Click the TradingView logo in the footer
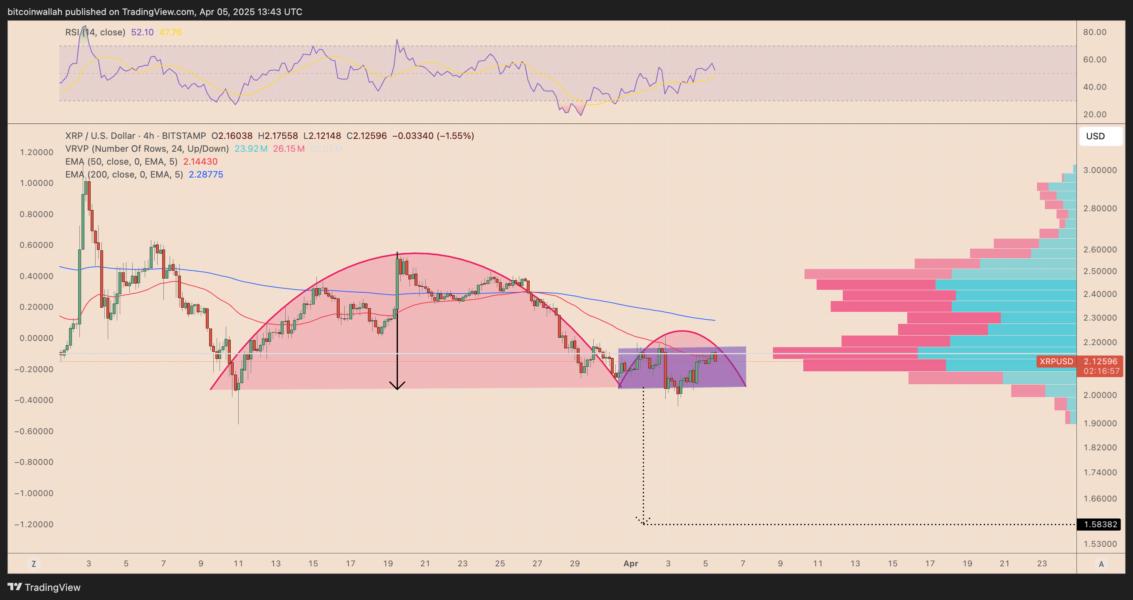The width and height of the screenshot is (1133, 600). click(44, 587)
